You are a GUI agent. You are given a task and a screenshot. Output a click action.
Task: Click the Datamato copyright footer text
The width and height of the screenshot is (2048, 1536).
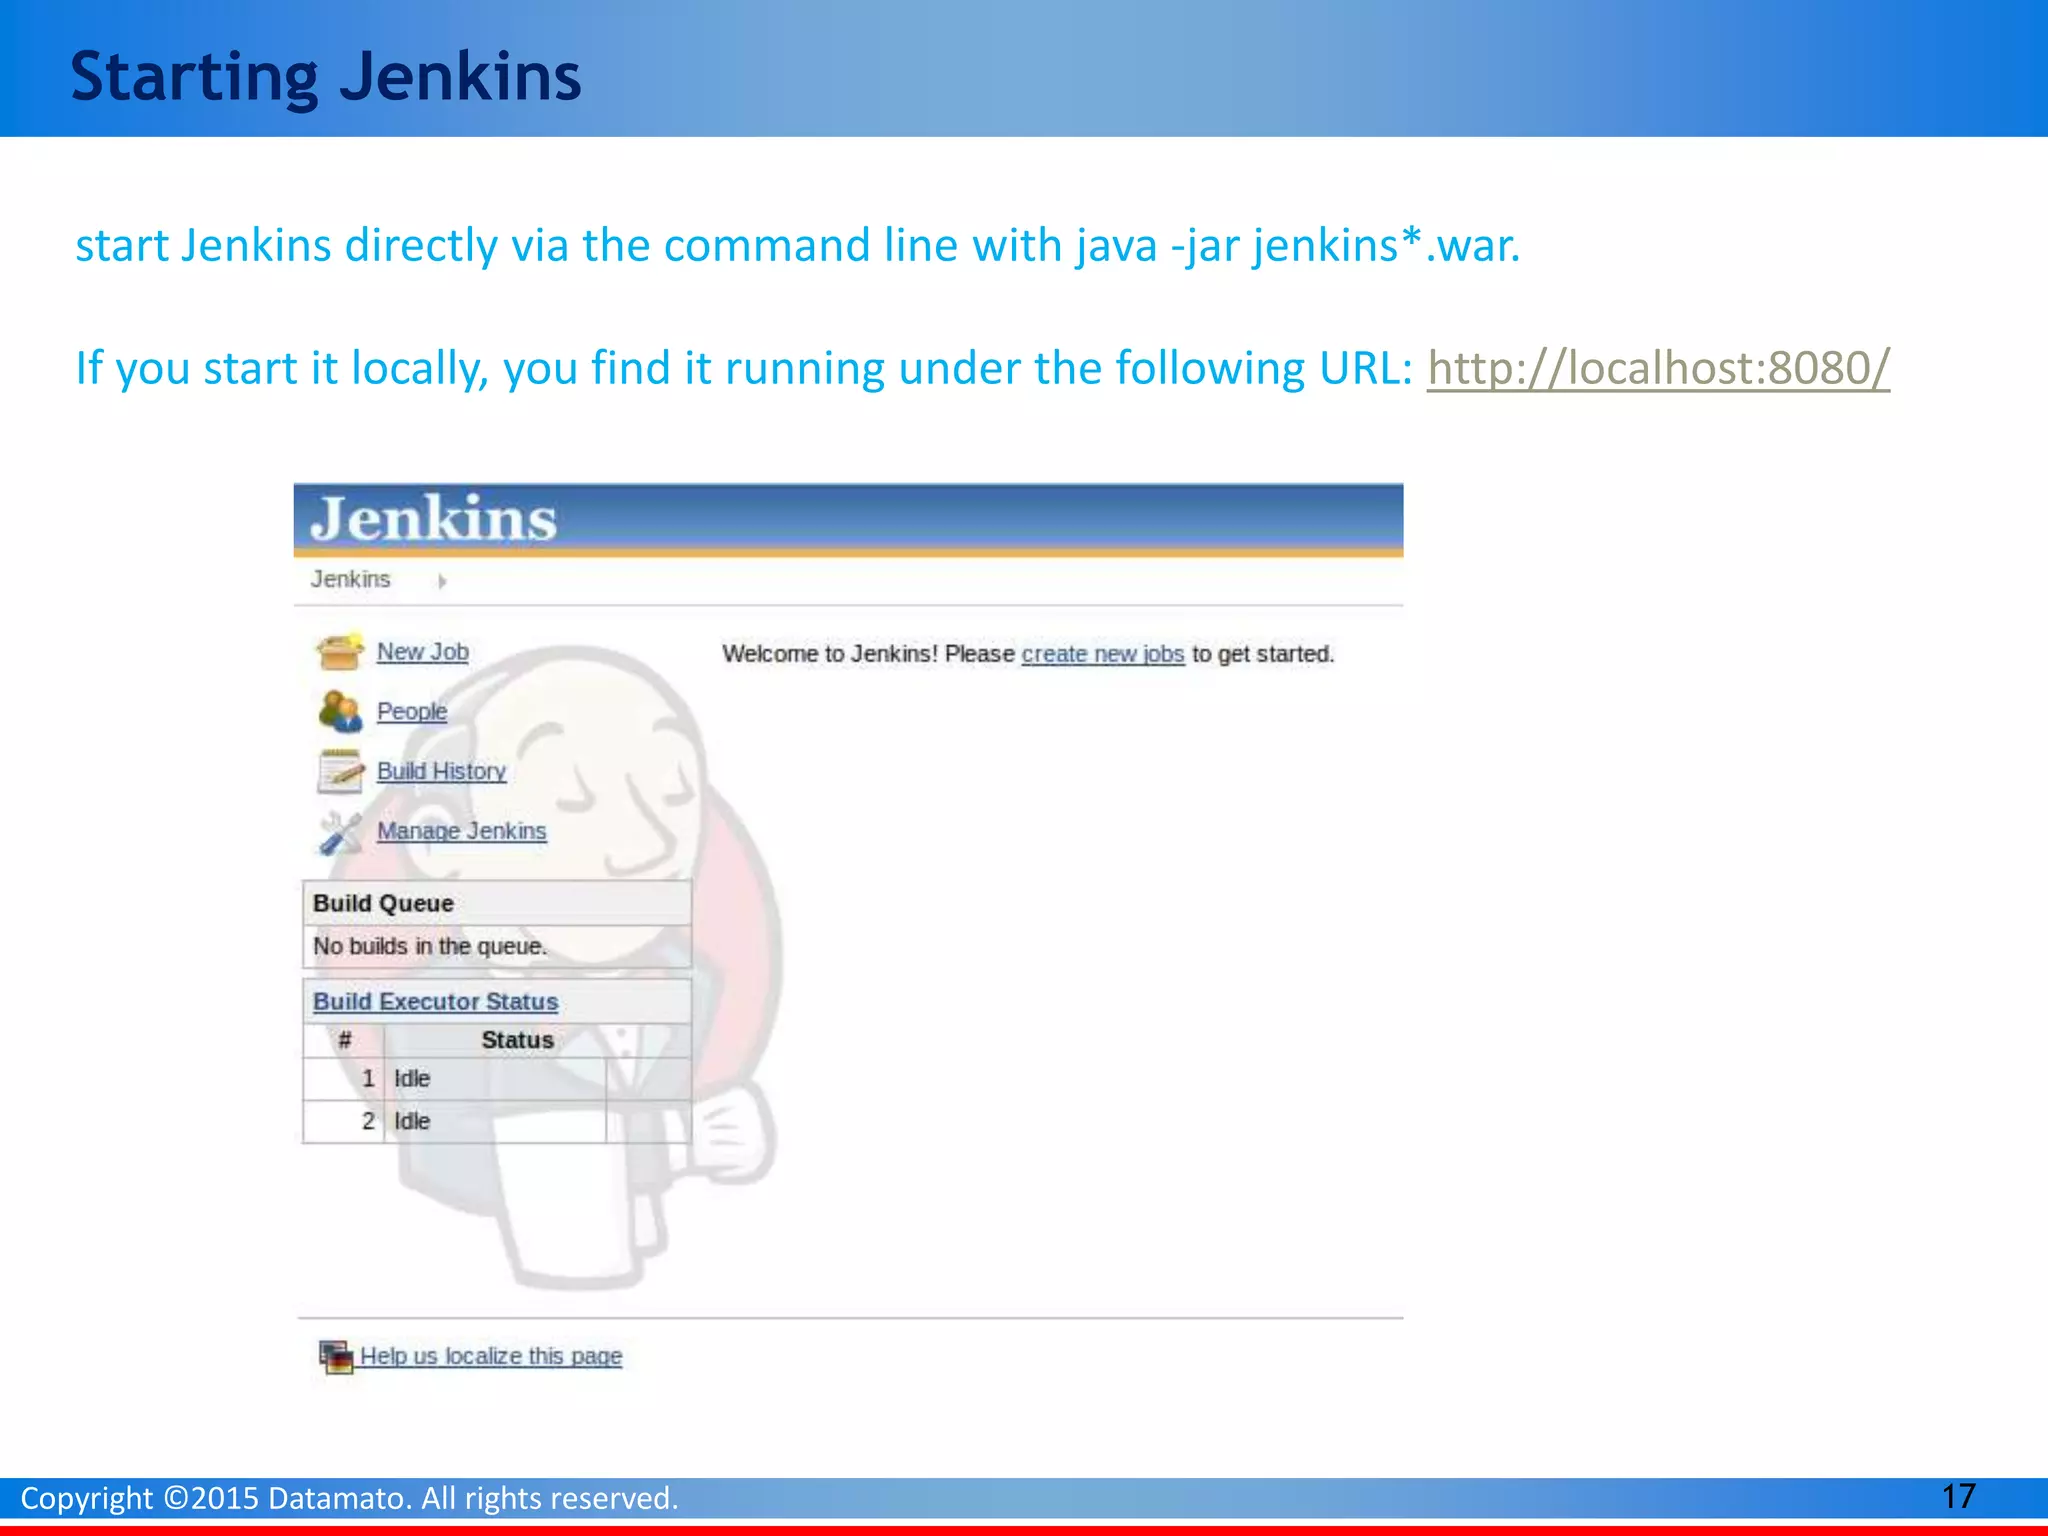click(x=350, y=1498)
